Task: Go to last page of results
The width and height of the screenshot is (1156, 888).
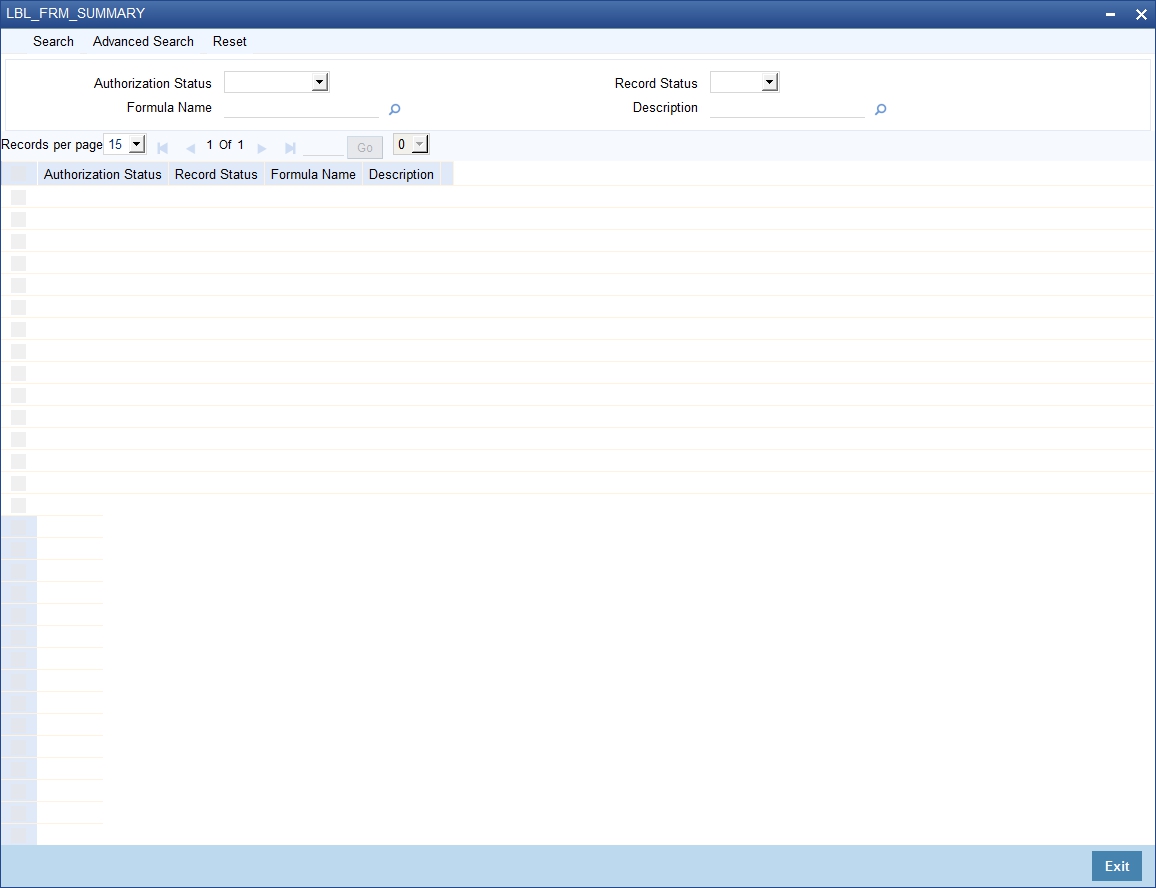Action: (290, 148)
